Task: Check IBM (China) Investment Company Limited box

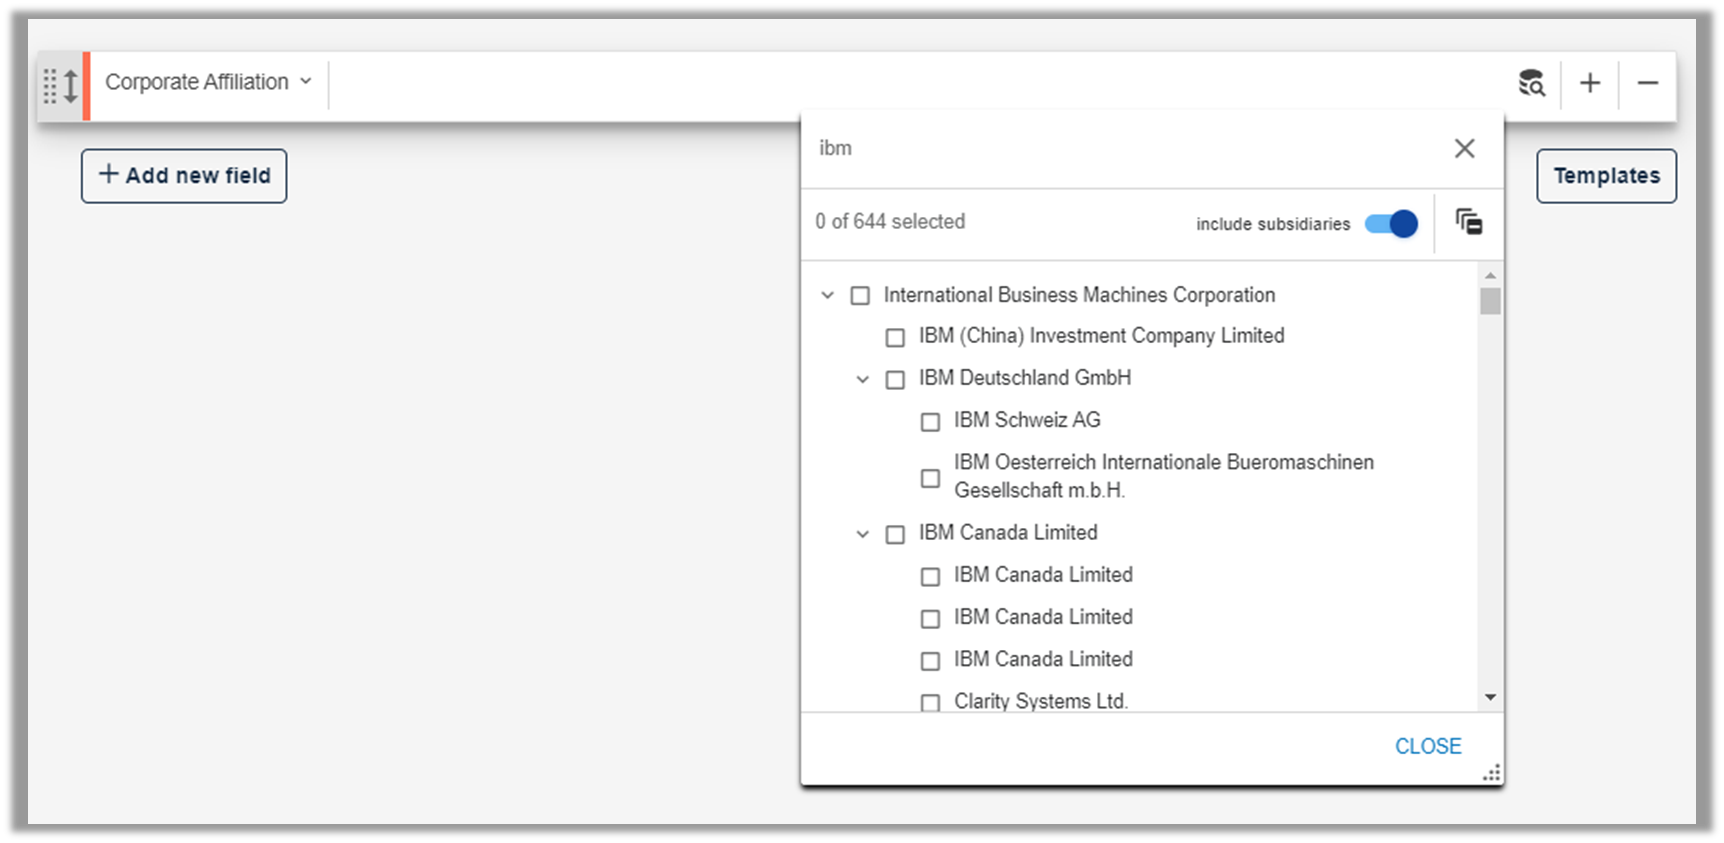Action: pyautogui.click(x=895, y=338)
